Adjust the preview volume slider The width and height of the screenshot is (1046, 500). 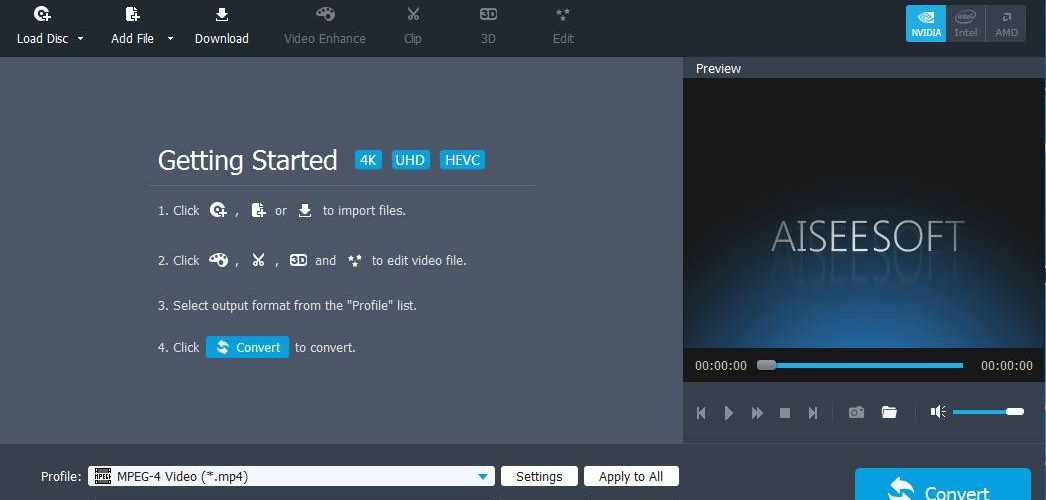[988, 412]
